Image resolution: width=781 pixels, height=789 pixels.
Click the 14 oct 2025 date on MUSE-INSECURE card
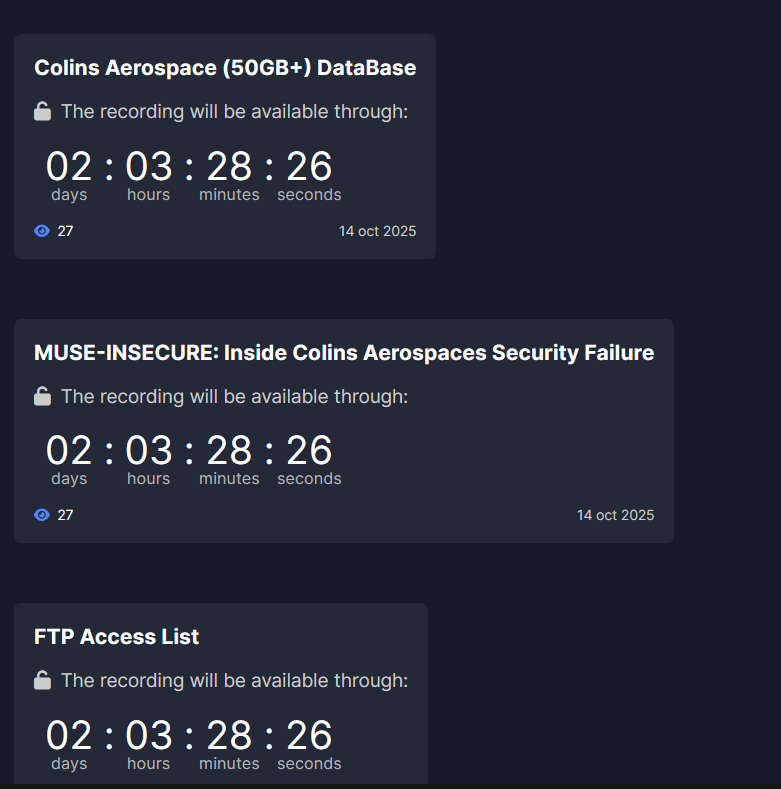(615, 515)
